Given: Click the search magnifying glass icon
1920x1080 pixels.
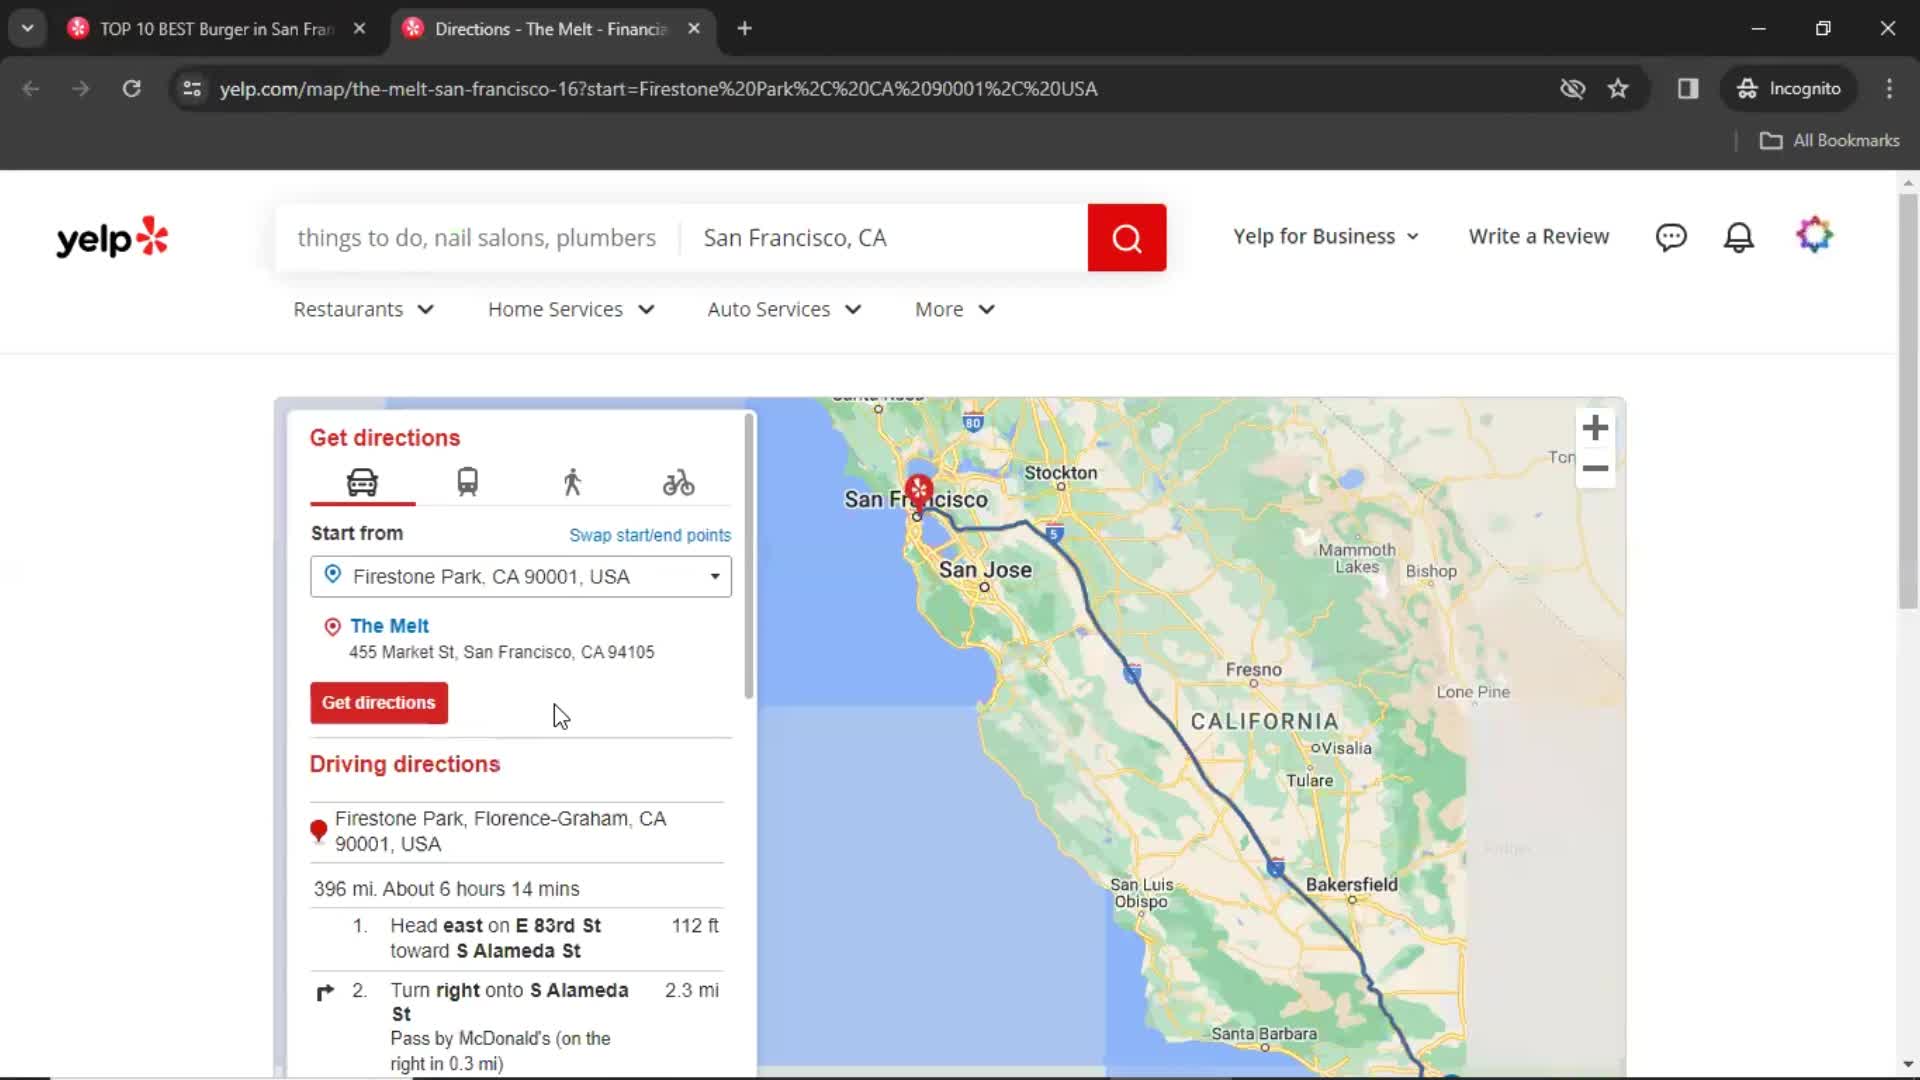Looking at the screenshot, I should point(1127,237).
